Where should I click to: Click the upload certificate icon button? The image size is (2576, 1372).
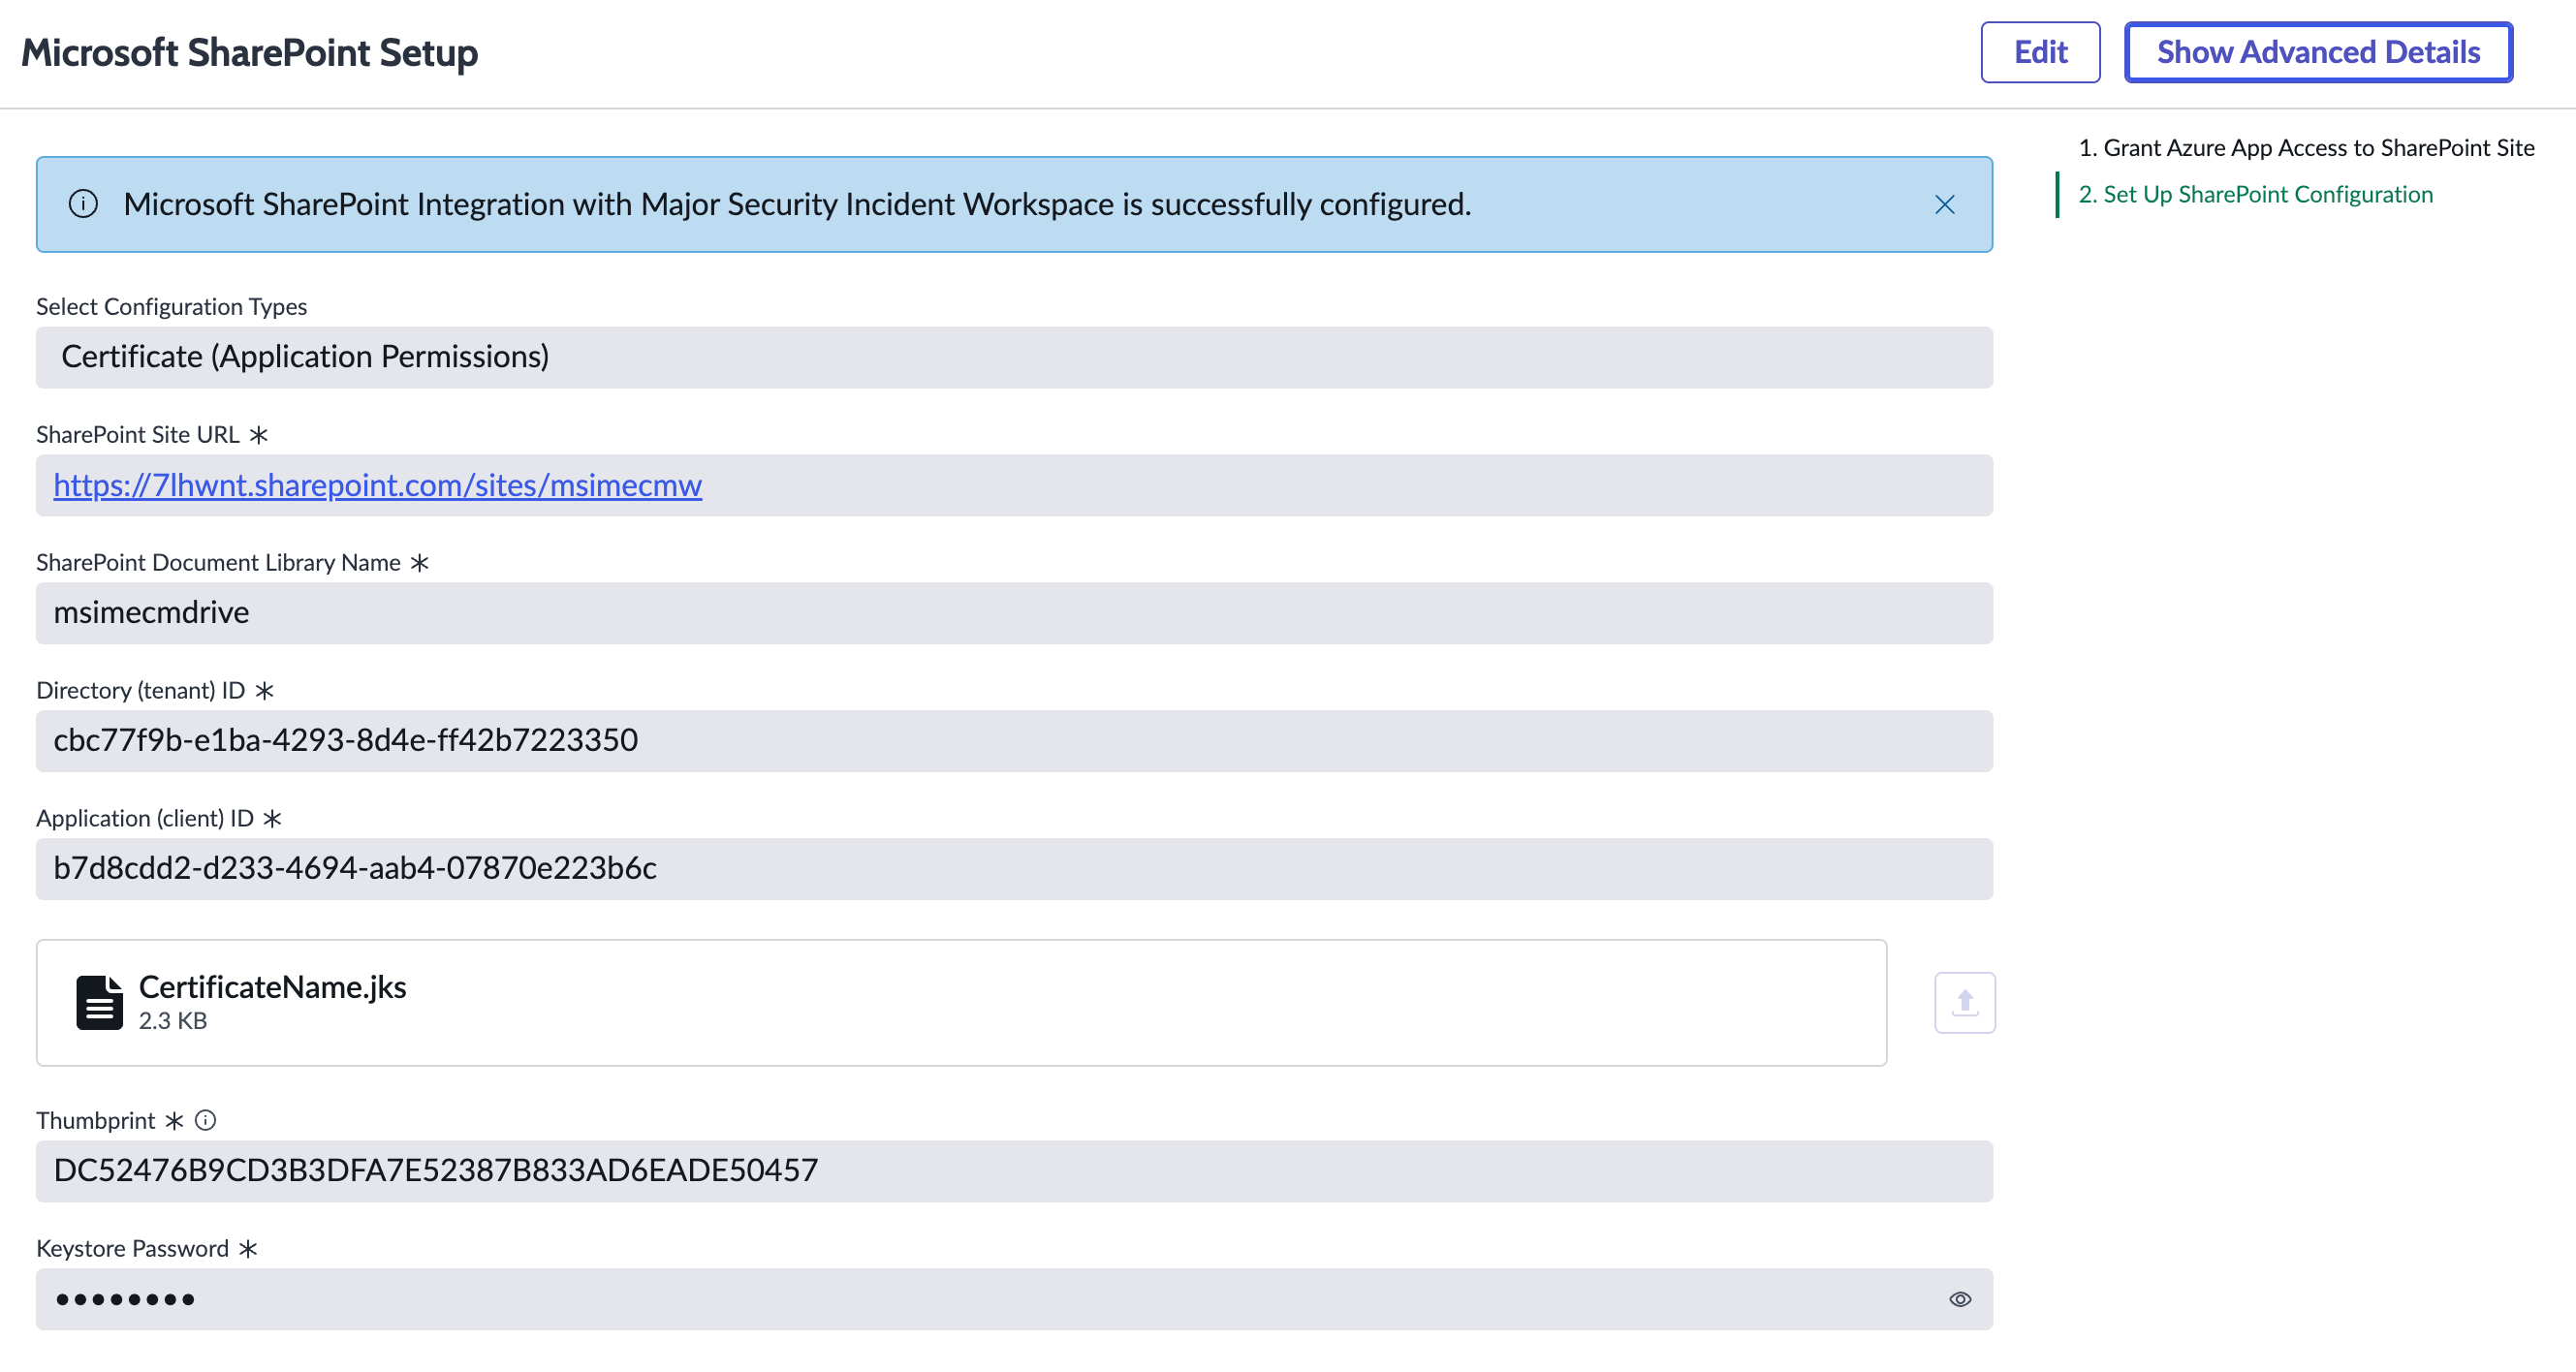click(1964, 1003)
